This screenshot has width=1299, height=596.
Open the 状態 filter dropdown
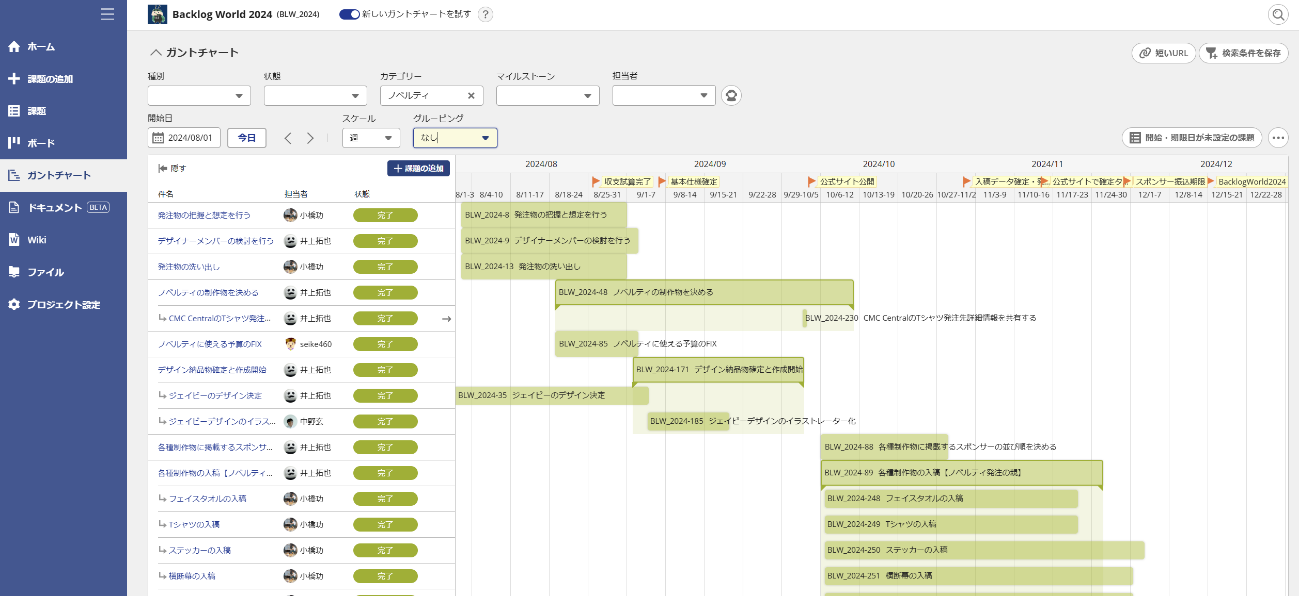[315, 96]
